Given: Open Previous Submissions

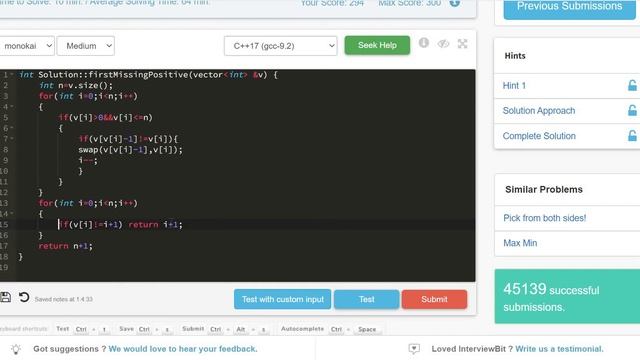Looking at the screenshot, I should point(569,8).
